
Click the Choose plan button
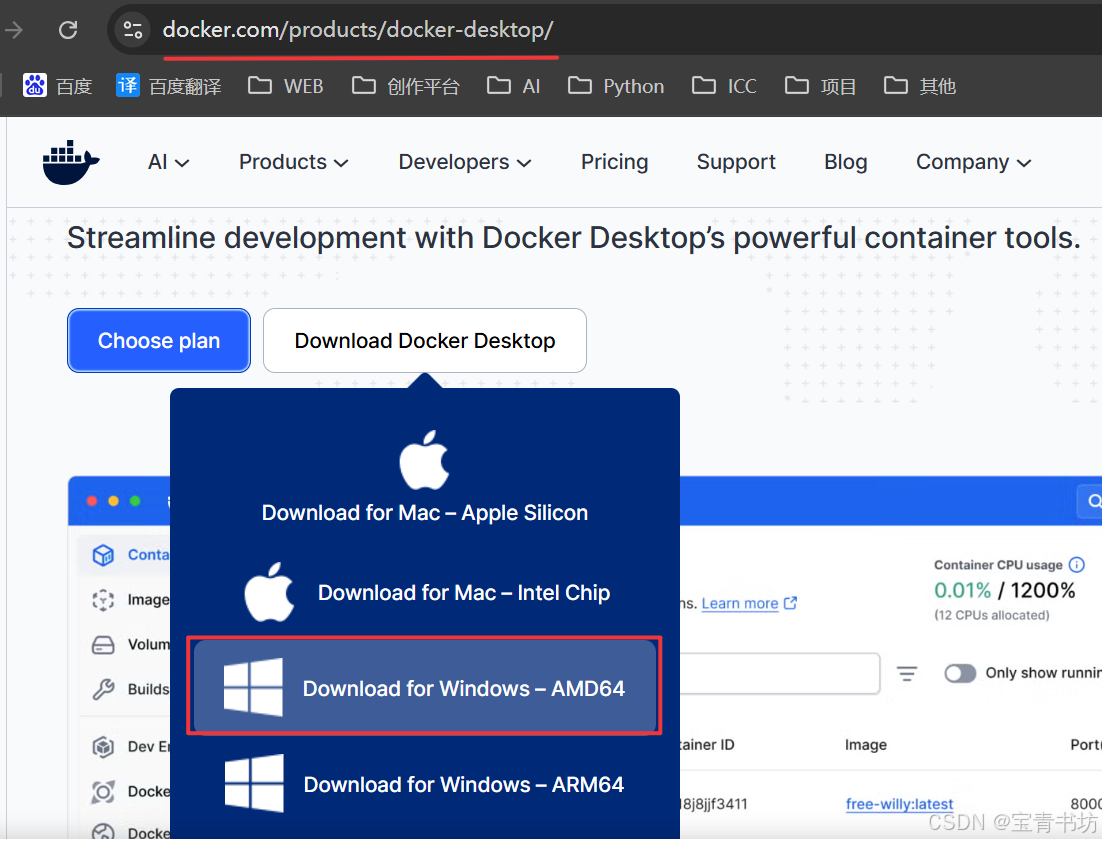pos(159,340)
